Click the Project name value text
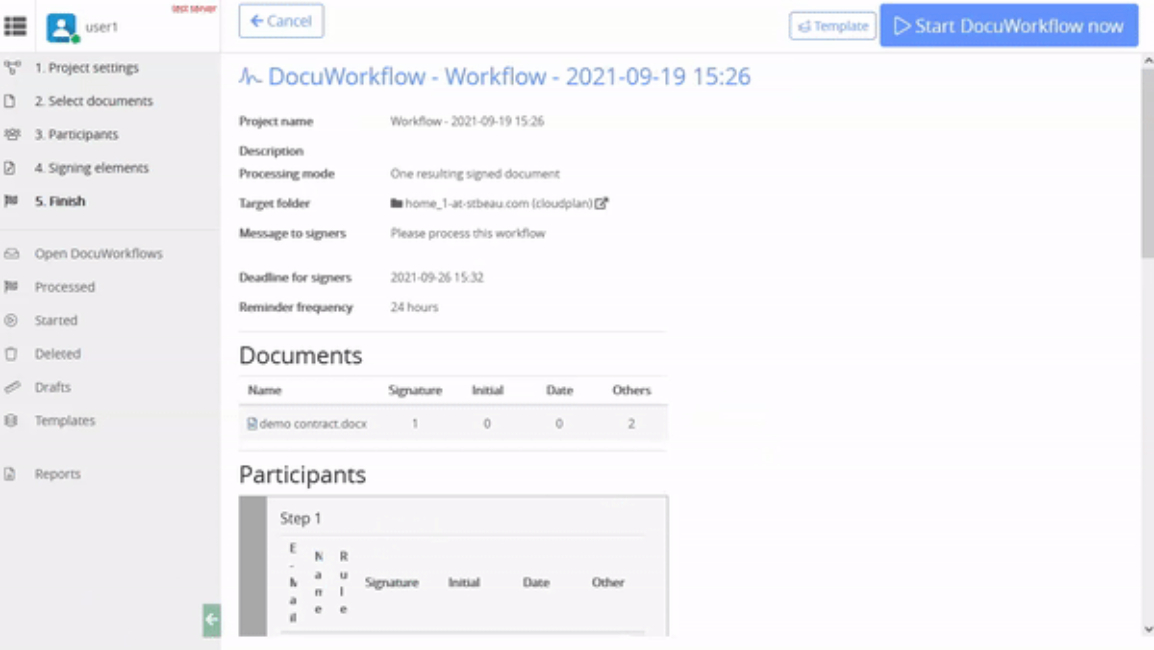The width and height of the screenshot is (1154, 650). point(467,121)
